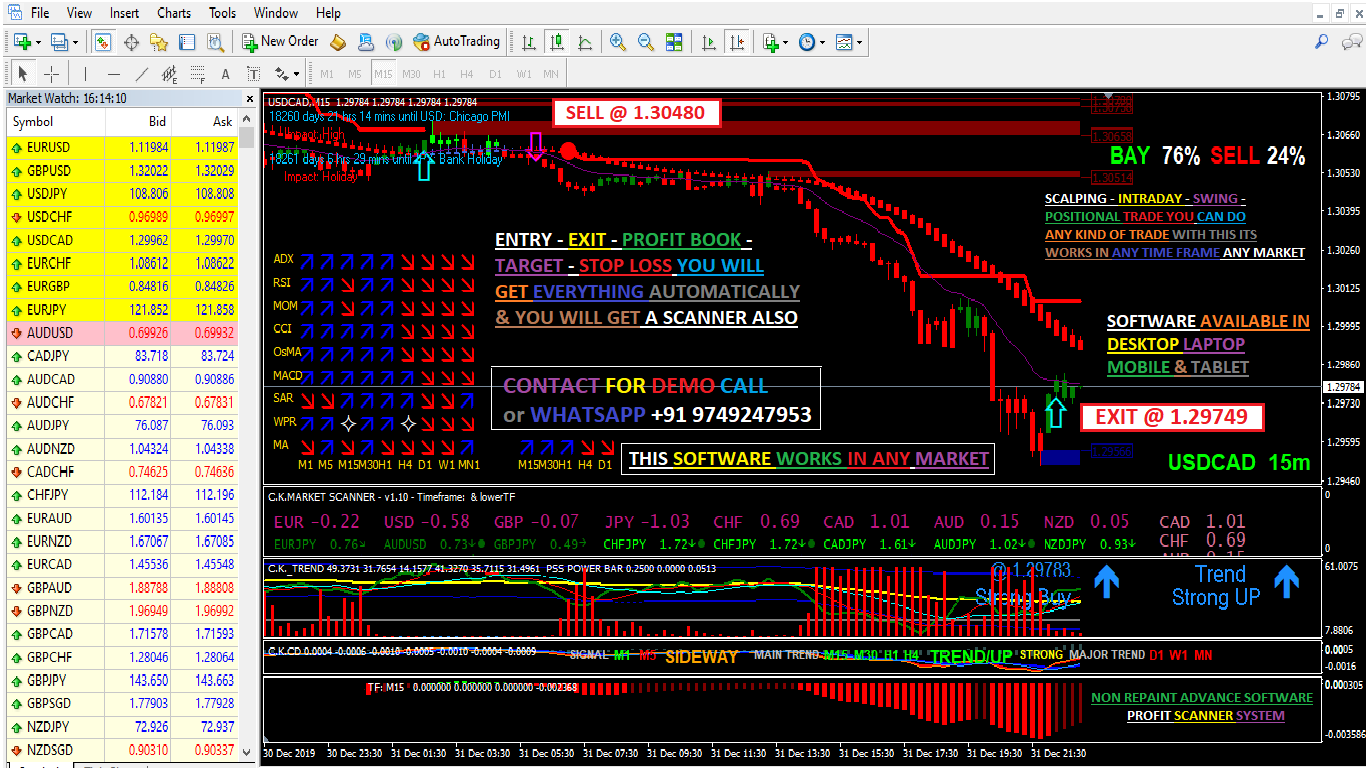Open the Insert menu

pos(125,13)
